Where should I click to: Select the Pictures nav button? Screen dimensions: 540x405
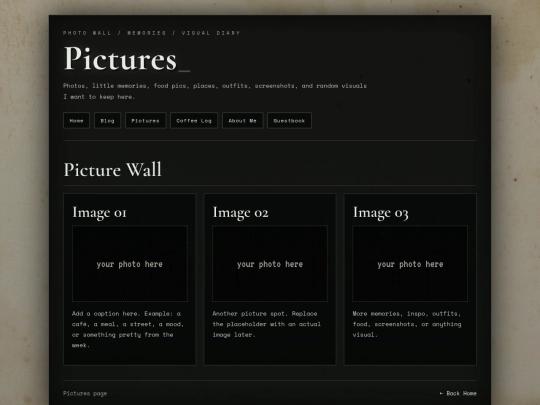(x=146, y=121)
